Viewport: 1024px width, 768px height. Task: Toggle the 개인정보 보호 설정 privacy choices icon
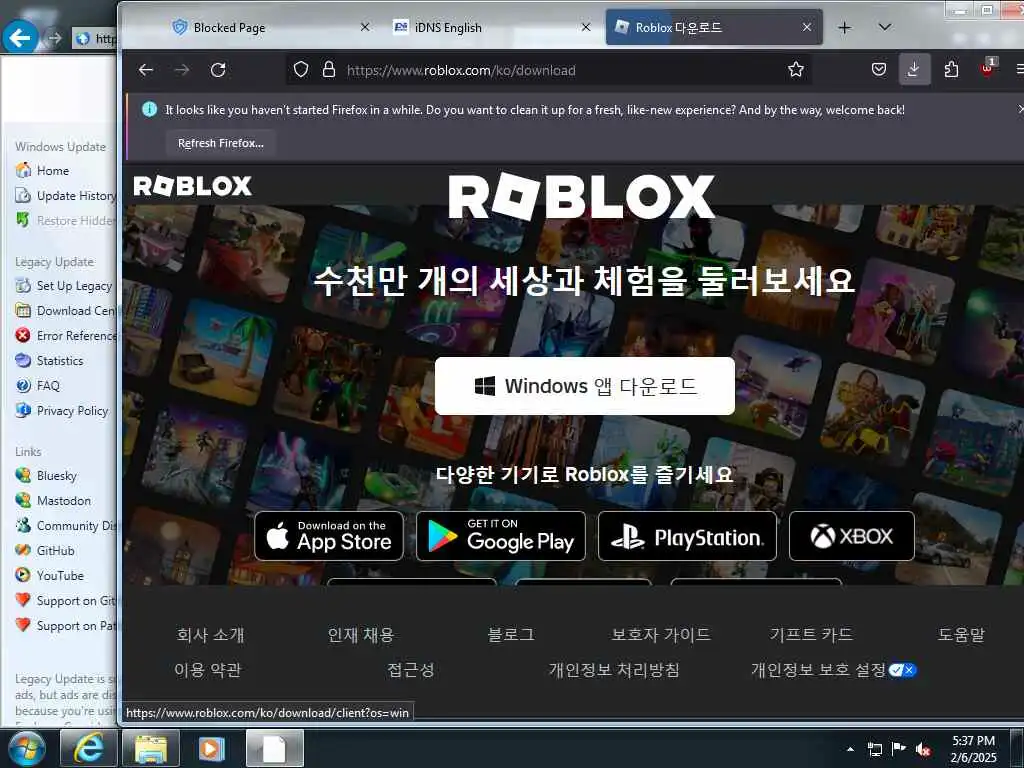coord(903,670)
